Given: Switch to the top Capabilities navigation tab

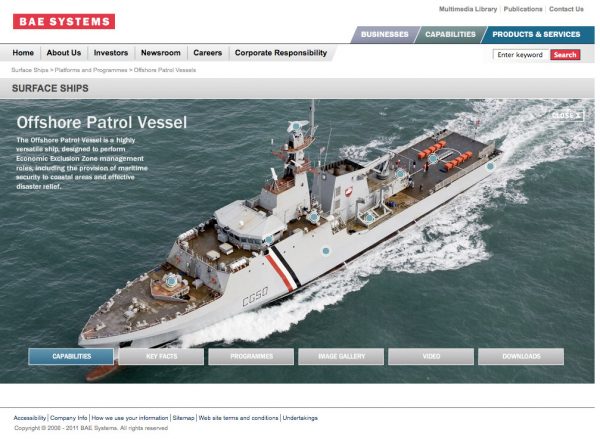Looking at the screenshot, I should (x=450, y=34).
